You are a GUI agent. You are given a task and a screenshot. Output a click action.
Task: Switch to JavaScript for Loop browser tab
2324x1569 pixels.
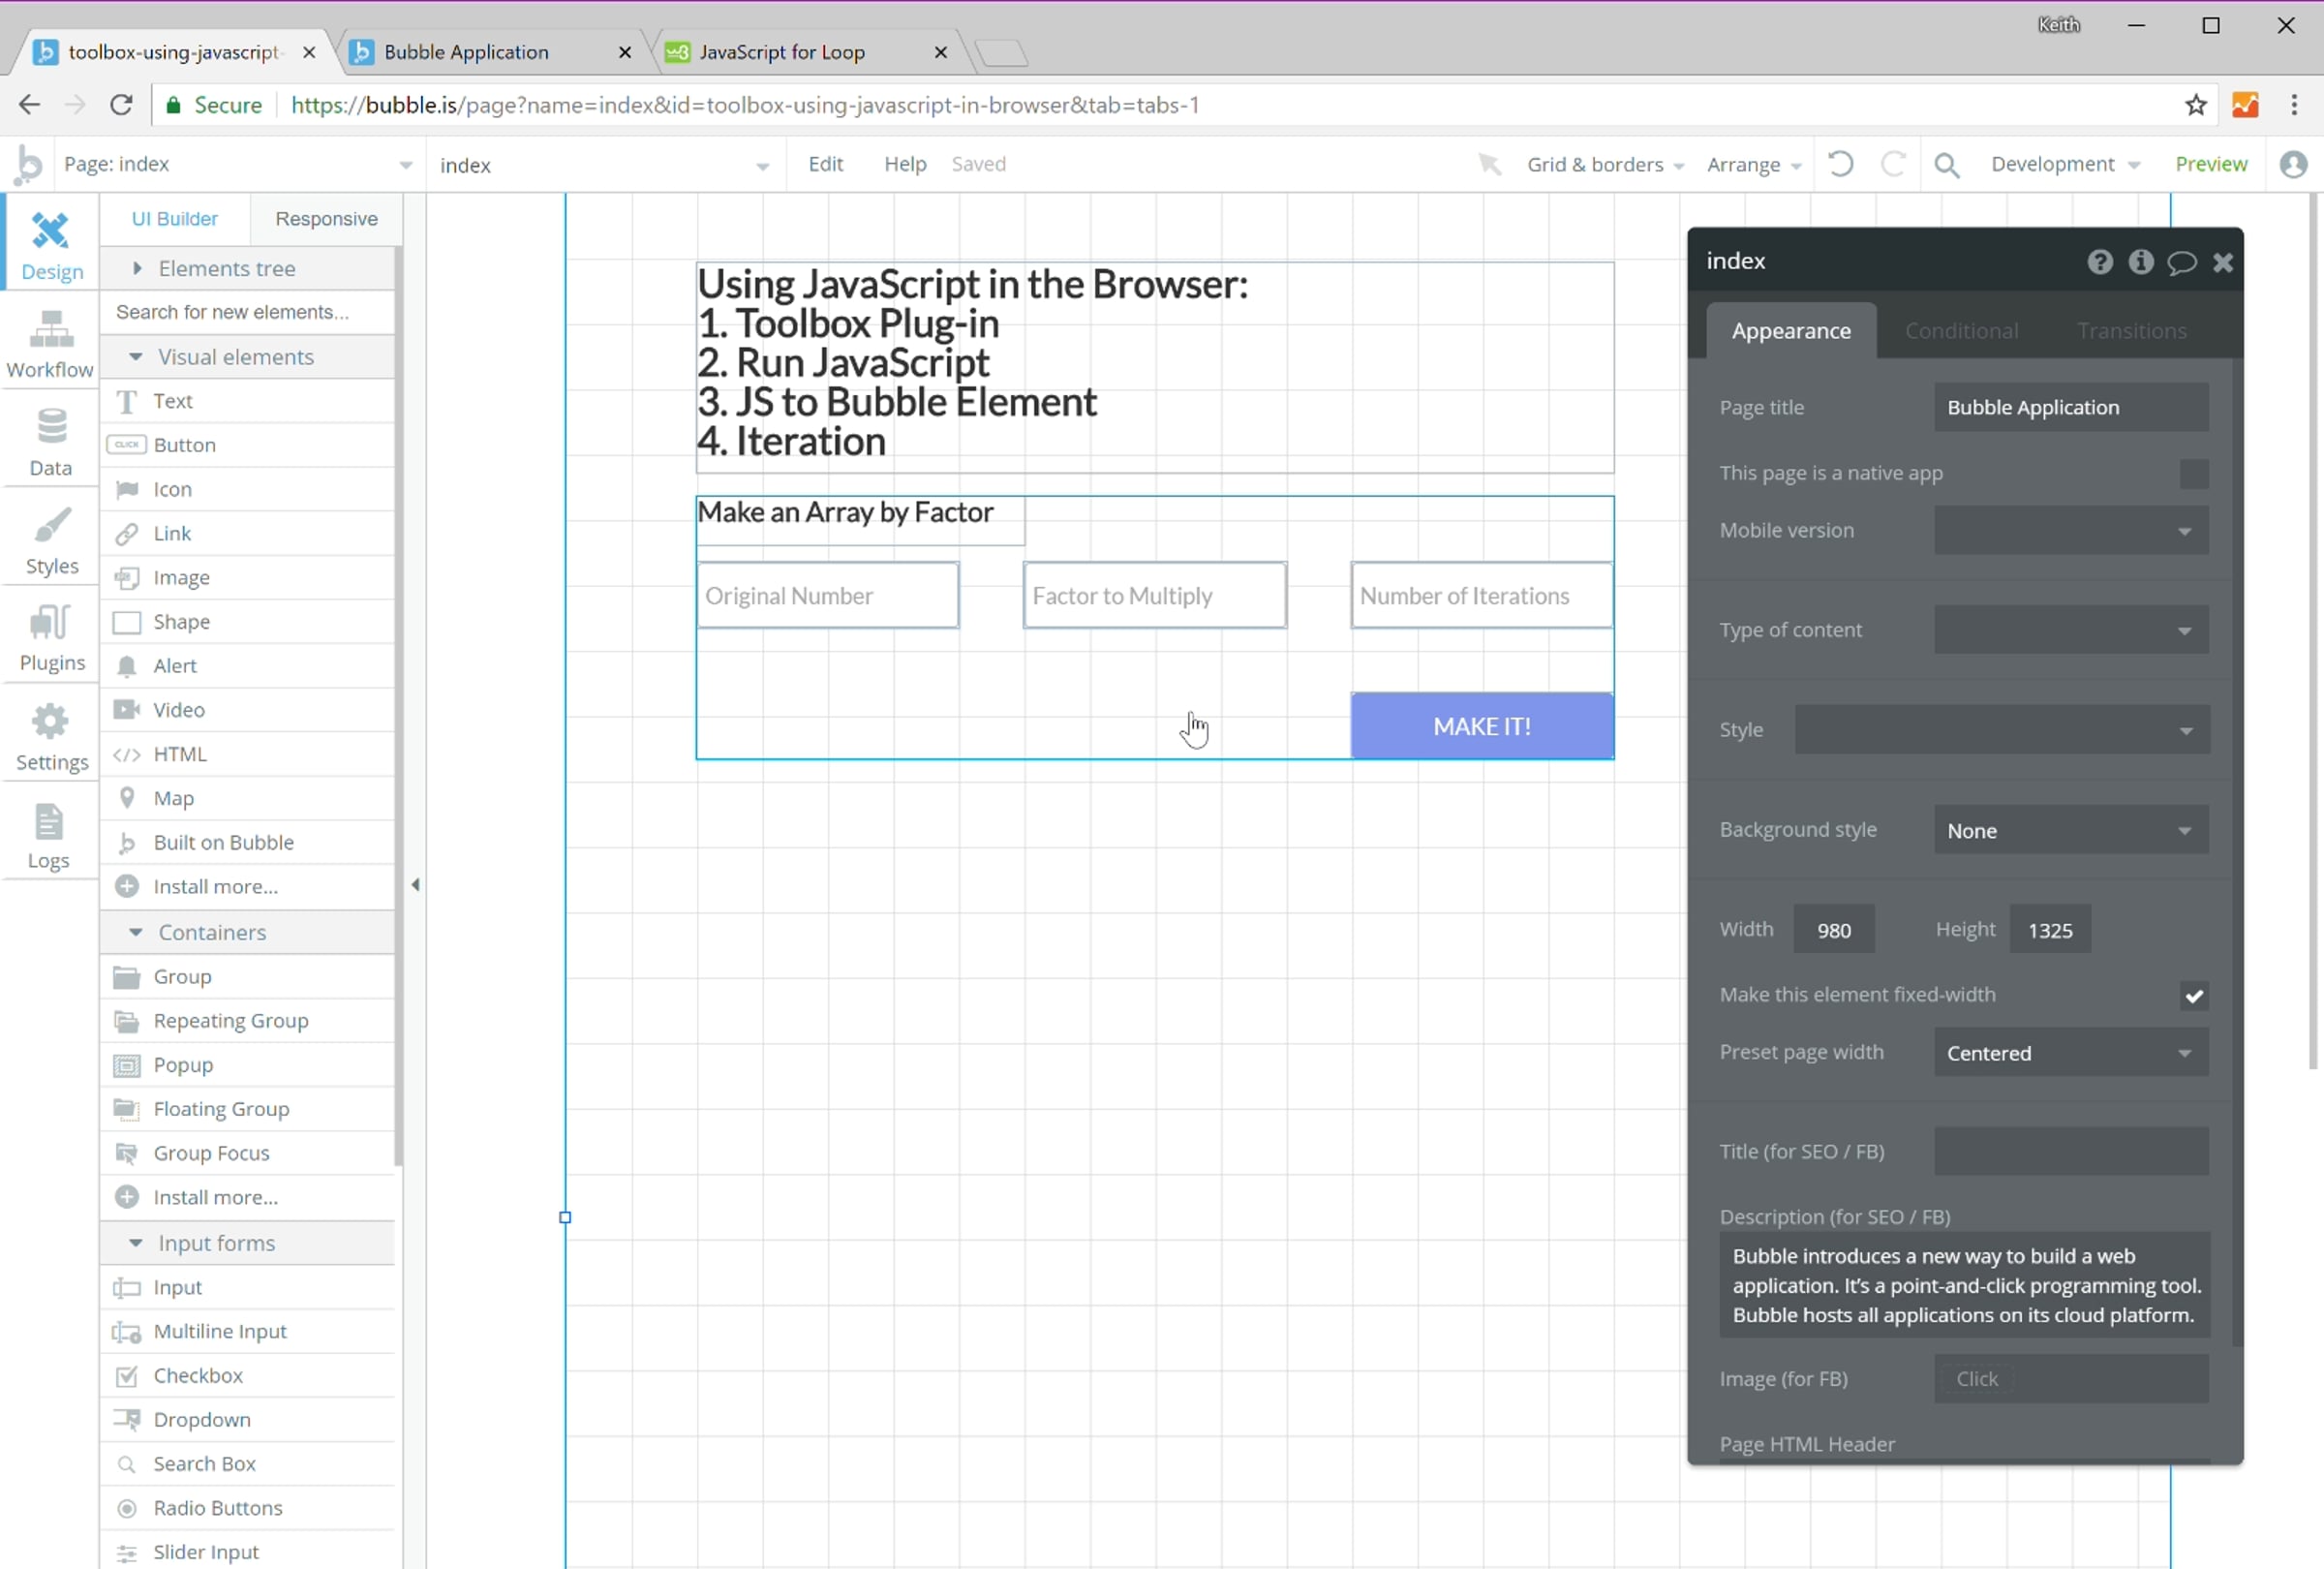(x=806, y=52)
